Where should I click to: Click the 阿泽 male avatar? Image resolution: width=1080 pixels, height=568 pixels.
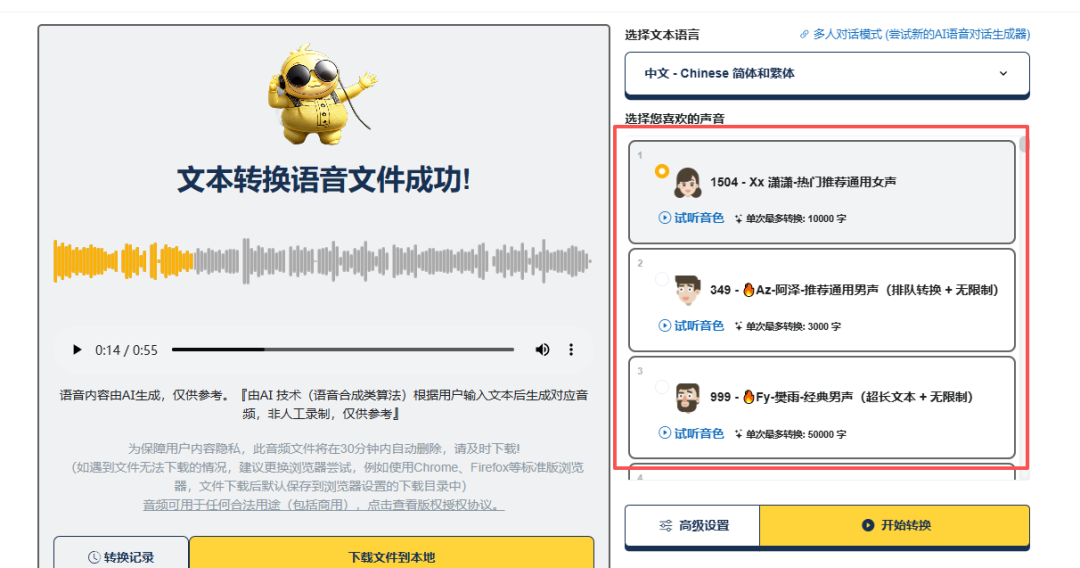687,290
